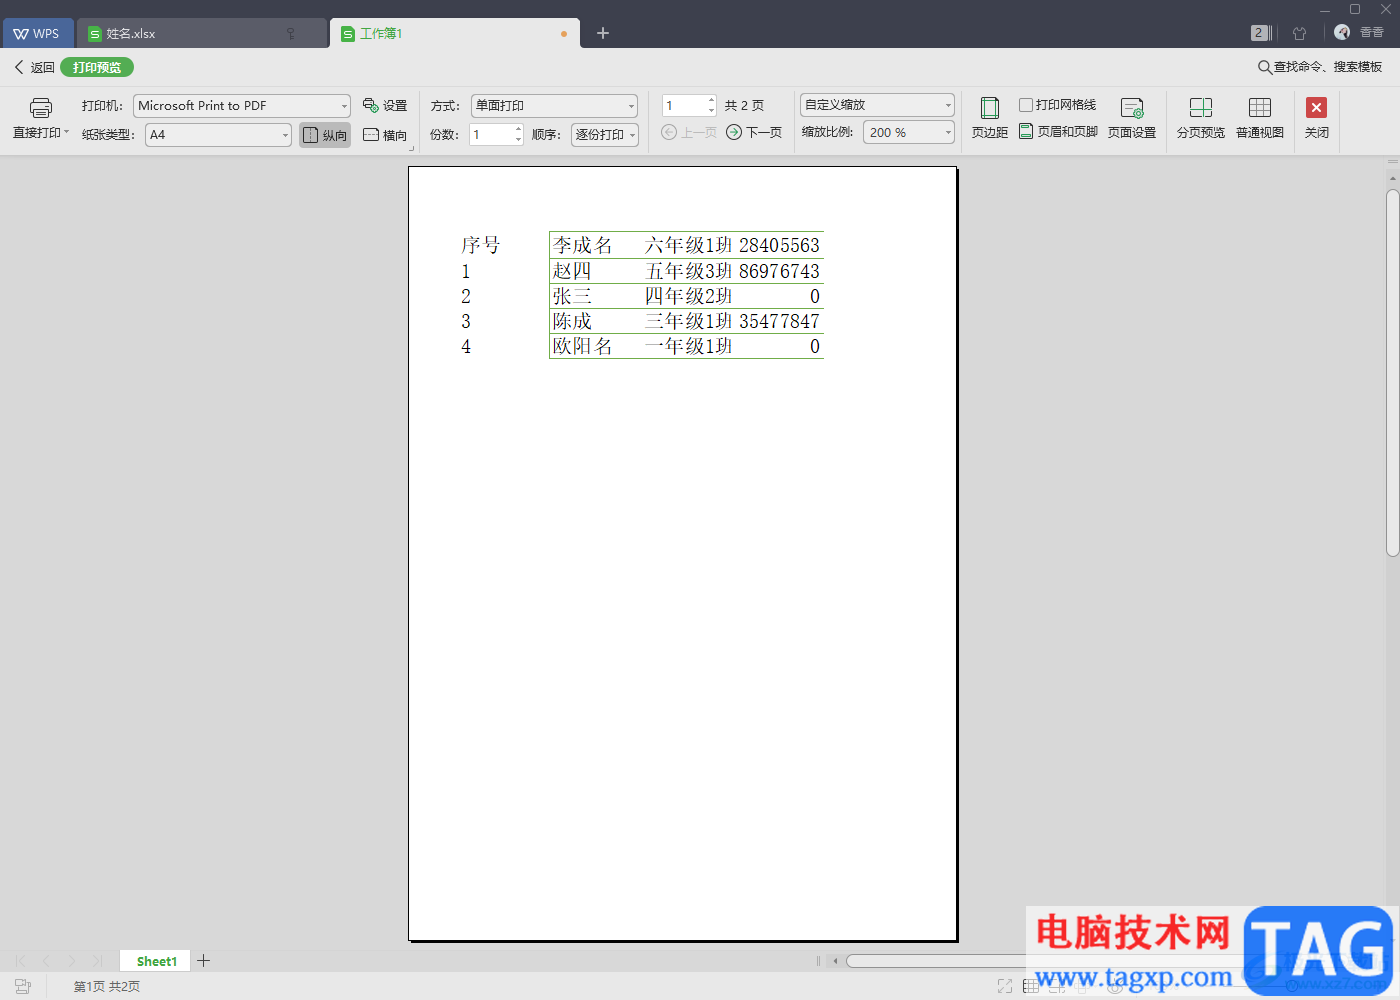Click the previewed cell 李成名
Screen dimensions: 1400x1000
[582, 245]
